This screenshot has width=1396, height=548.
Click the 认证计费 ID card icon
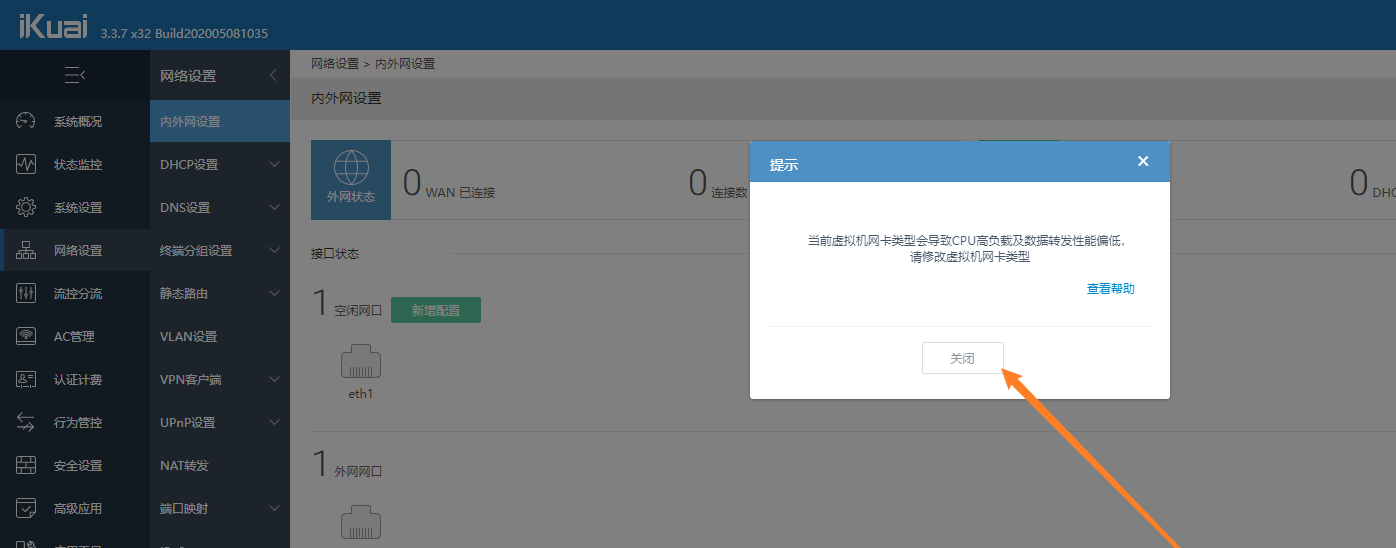(x=26, y=380)
